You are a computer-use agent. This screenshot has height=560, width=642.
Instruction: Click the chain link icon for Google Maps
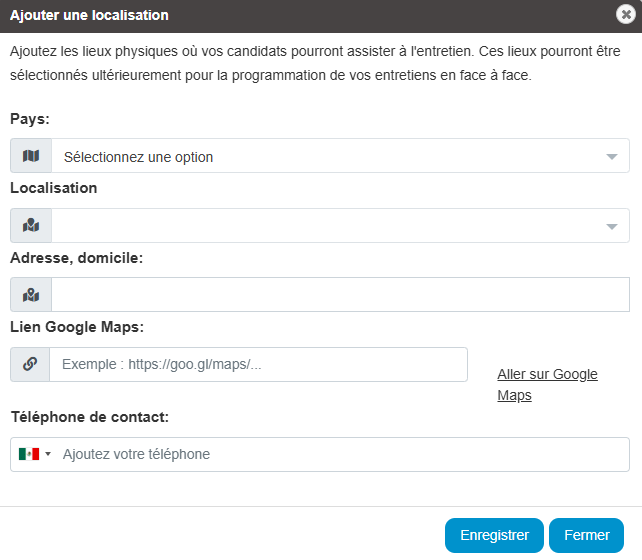coord(30,364)
